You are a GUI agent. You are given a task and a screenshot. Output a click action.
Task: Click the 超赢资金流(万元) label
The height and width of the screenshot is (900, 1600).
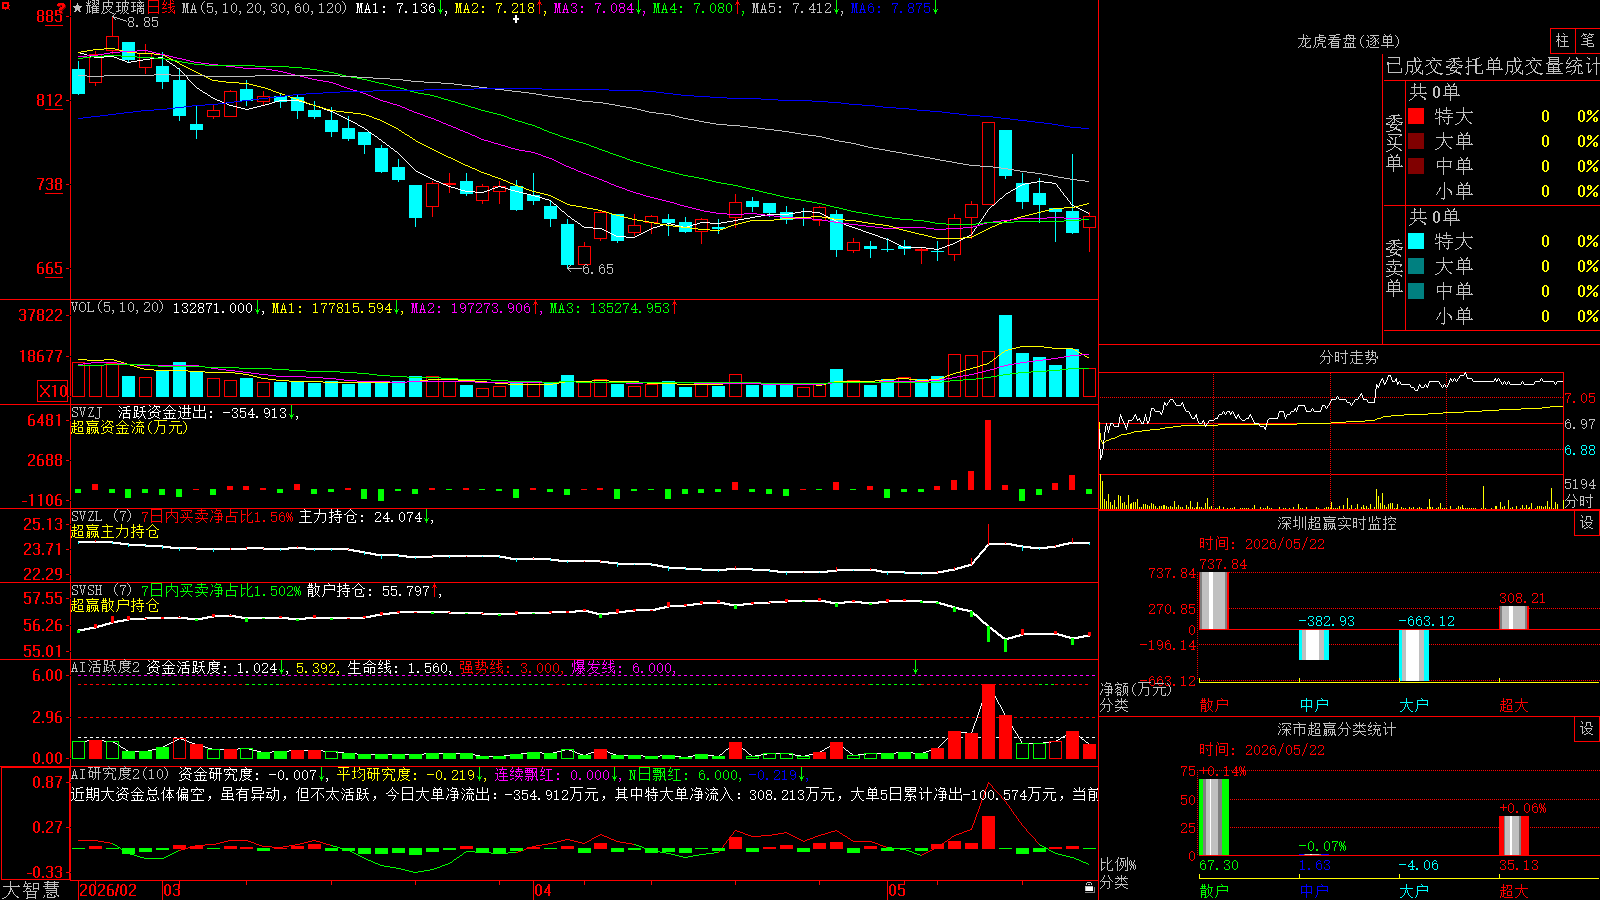(129, 427)
